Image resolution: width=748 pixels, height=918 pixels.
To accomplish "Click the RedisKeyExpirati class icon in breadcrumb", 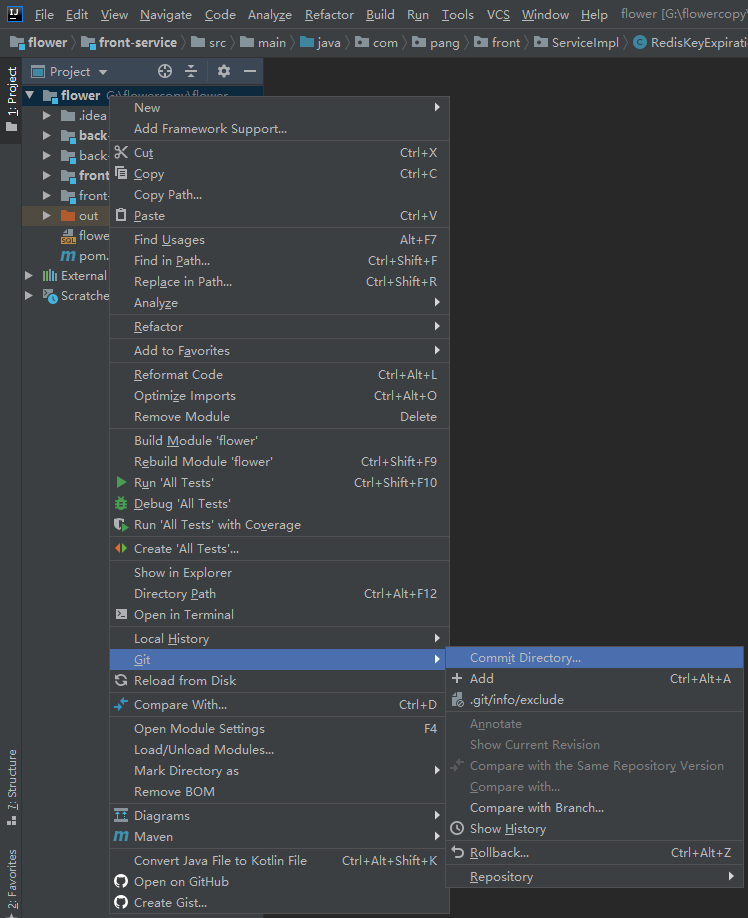I will click(x=640, y=42).
